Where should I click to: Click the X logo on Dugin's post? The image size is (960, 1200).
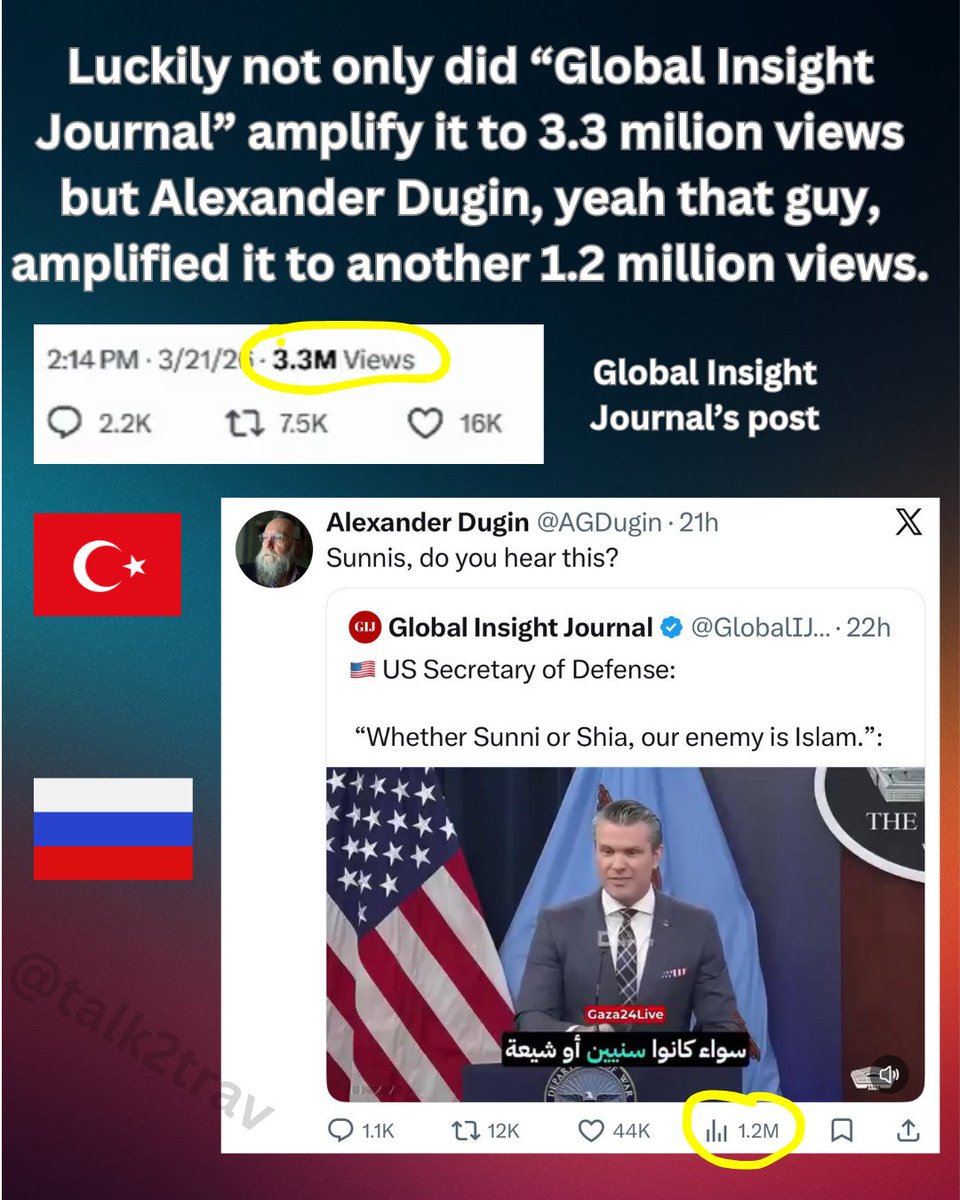tap(908, 522)
